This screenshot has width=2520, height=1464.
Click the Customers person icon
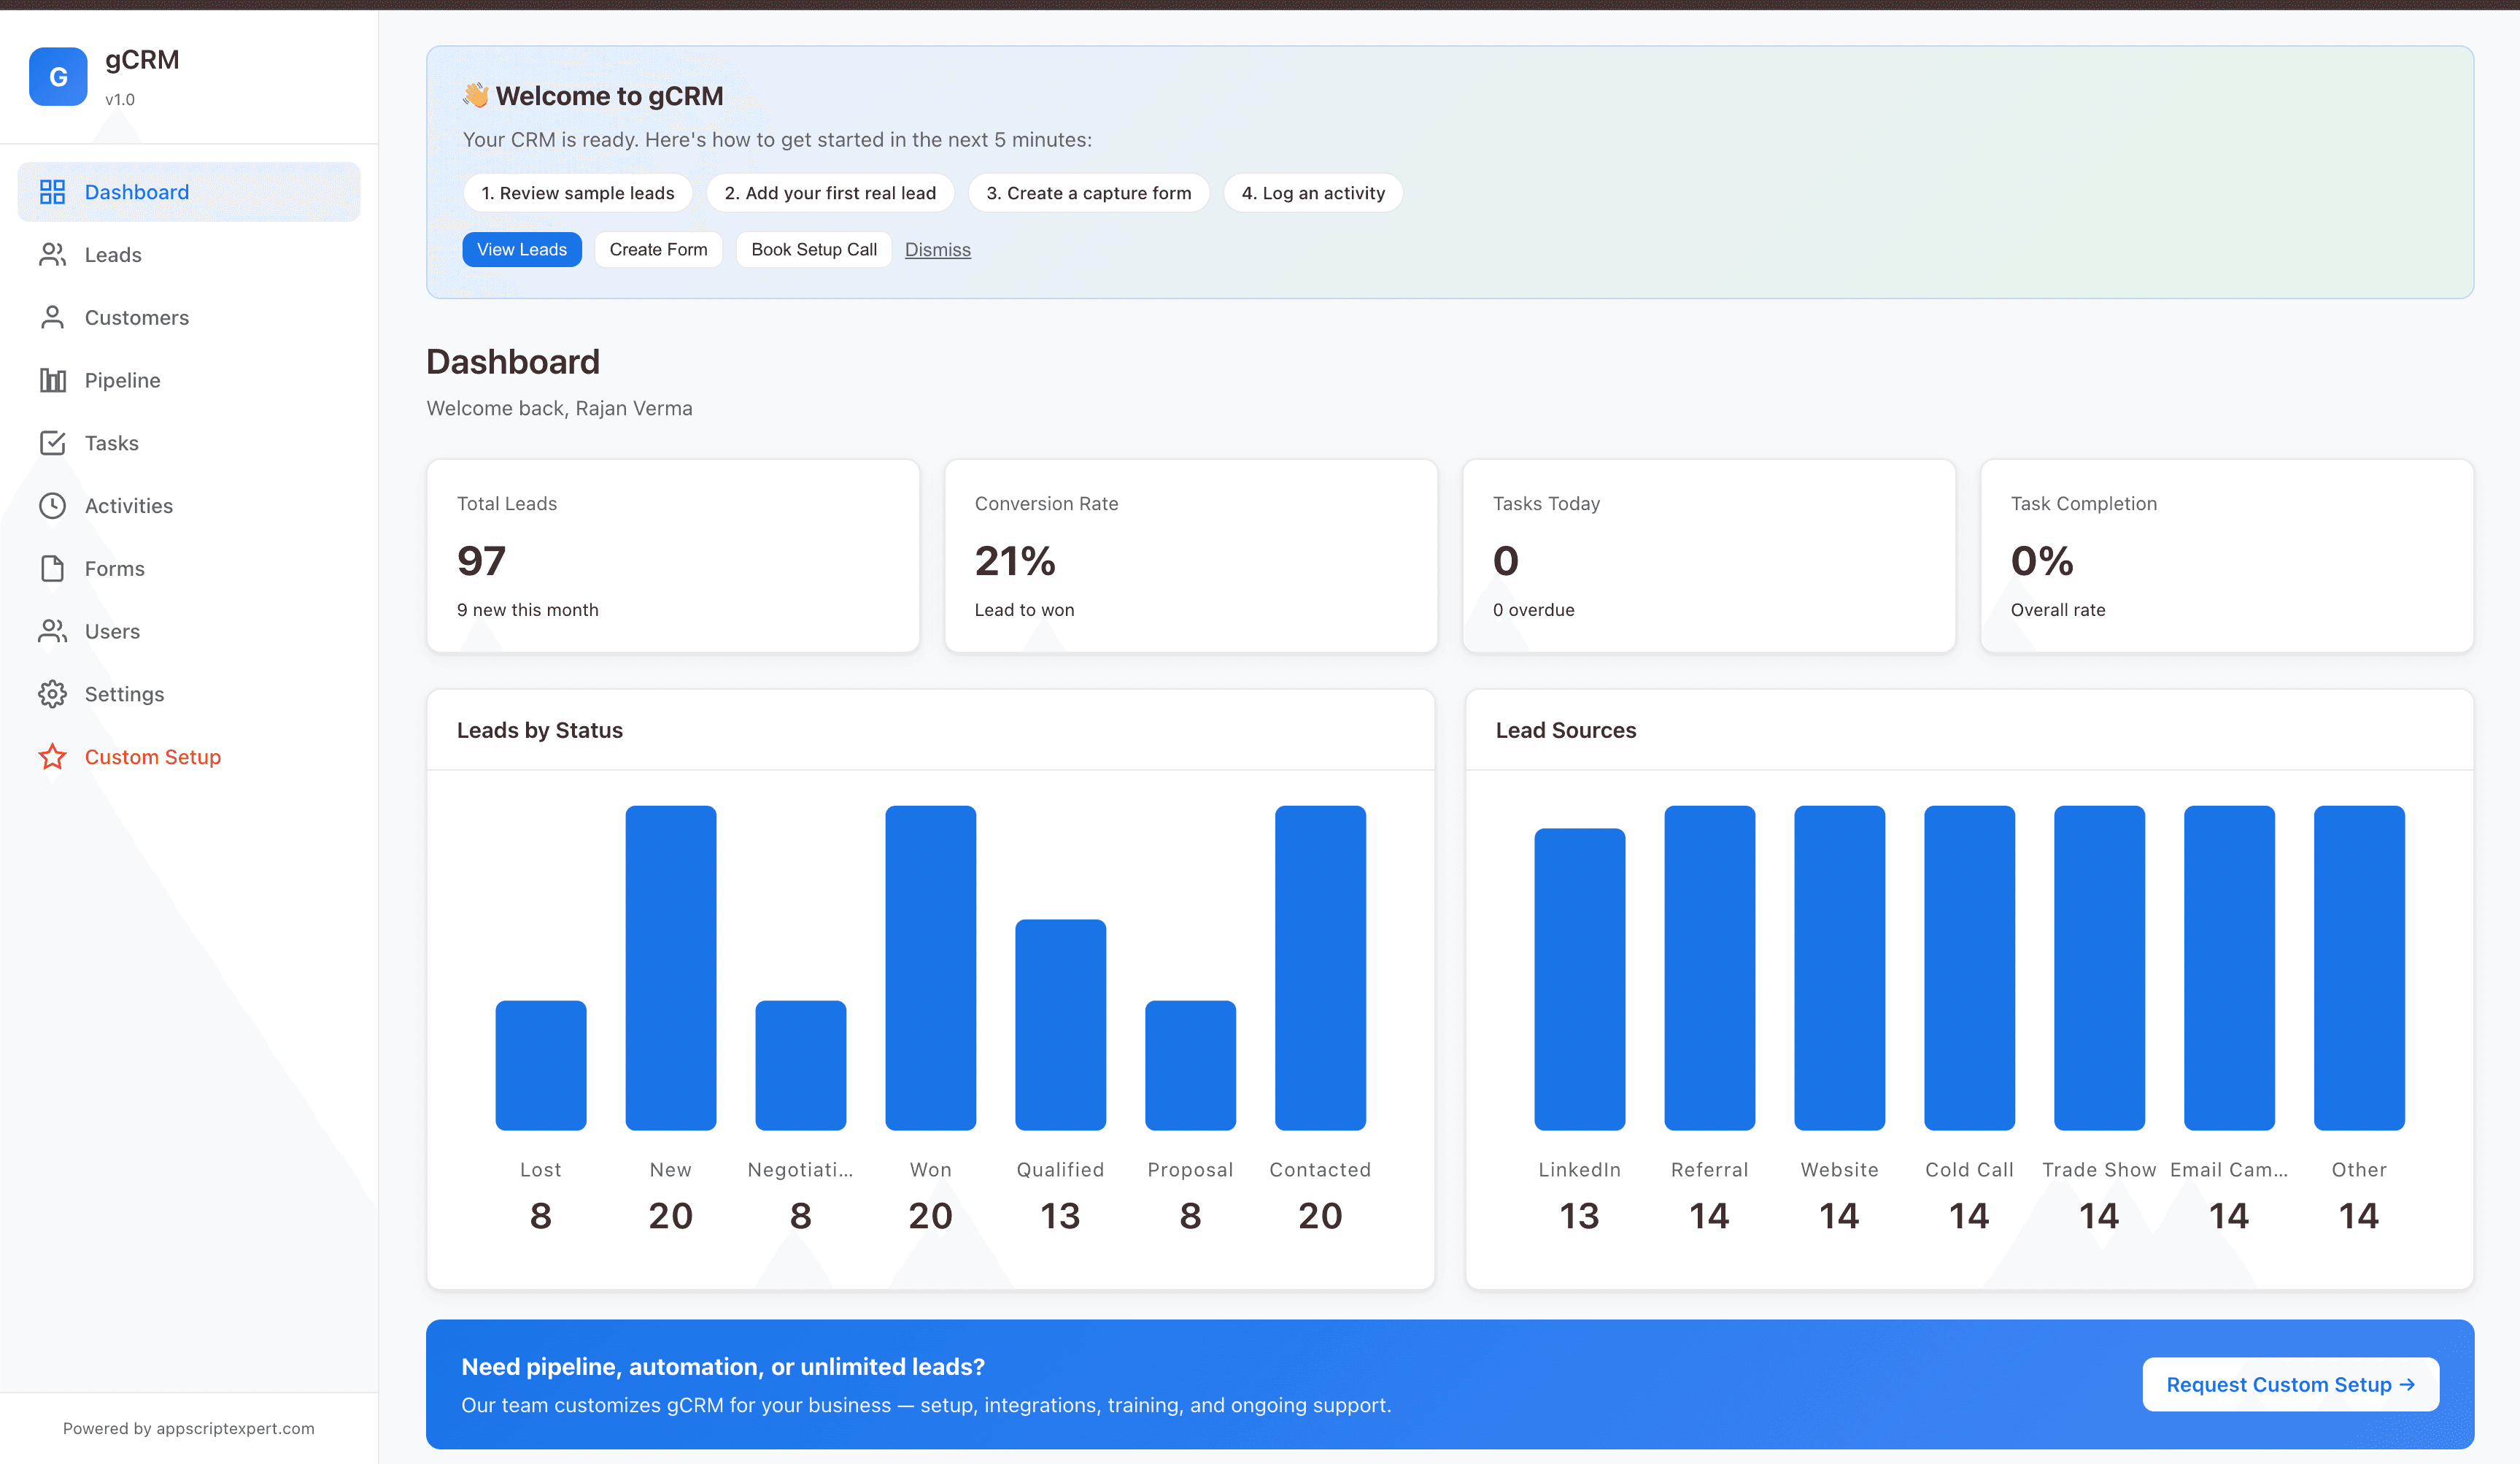52,317
